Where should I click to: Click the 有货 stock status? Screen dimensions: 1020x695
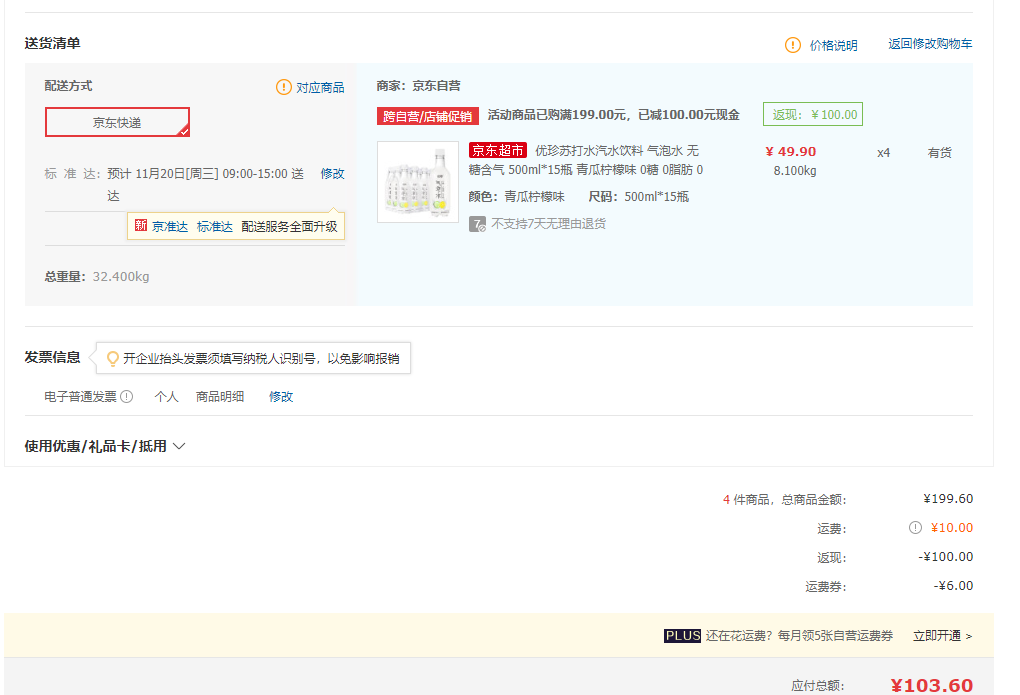click(x=939, y=152)
